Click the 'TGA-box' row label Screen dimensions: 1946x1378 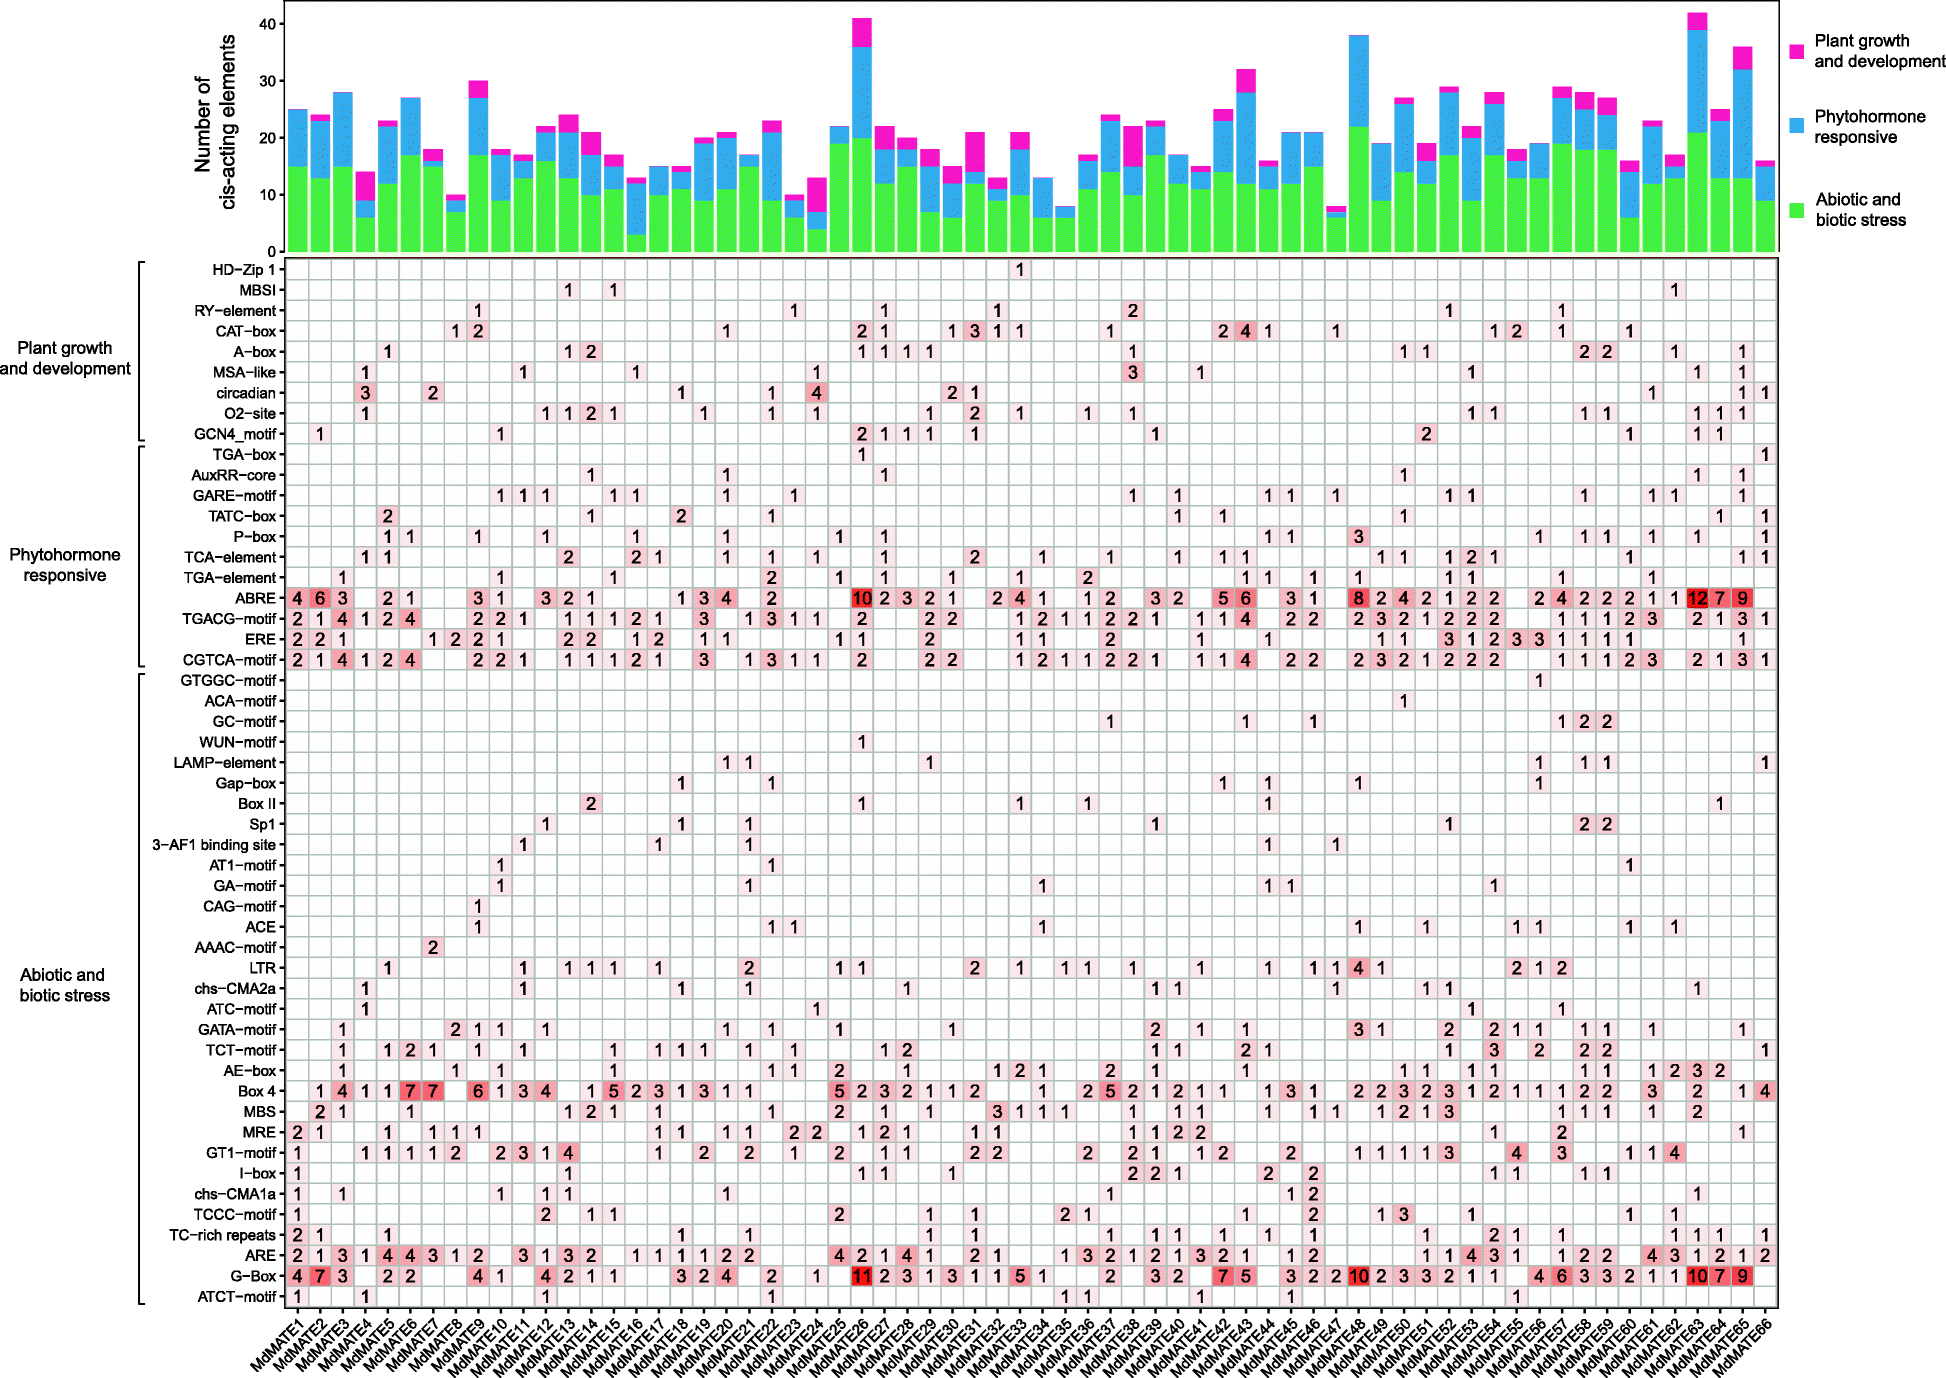coord(243,455)
